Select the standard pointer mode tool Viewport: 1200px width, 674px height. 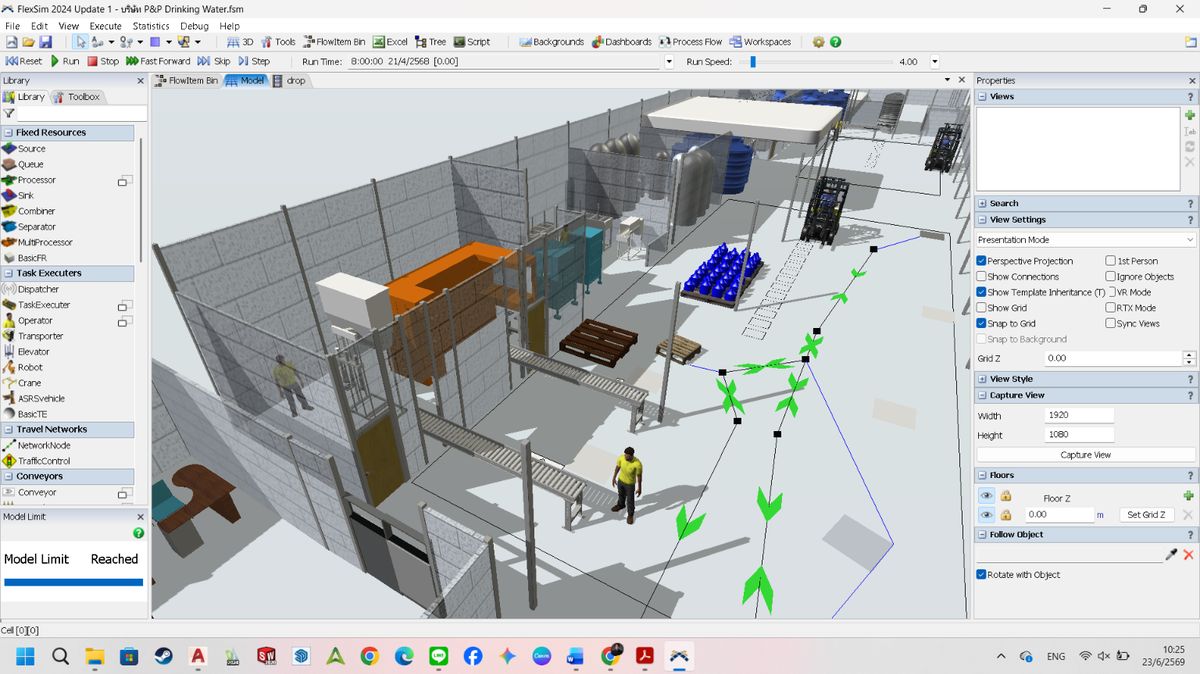(x=80, y=42)
